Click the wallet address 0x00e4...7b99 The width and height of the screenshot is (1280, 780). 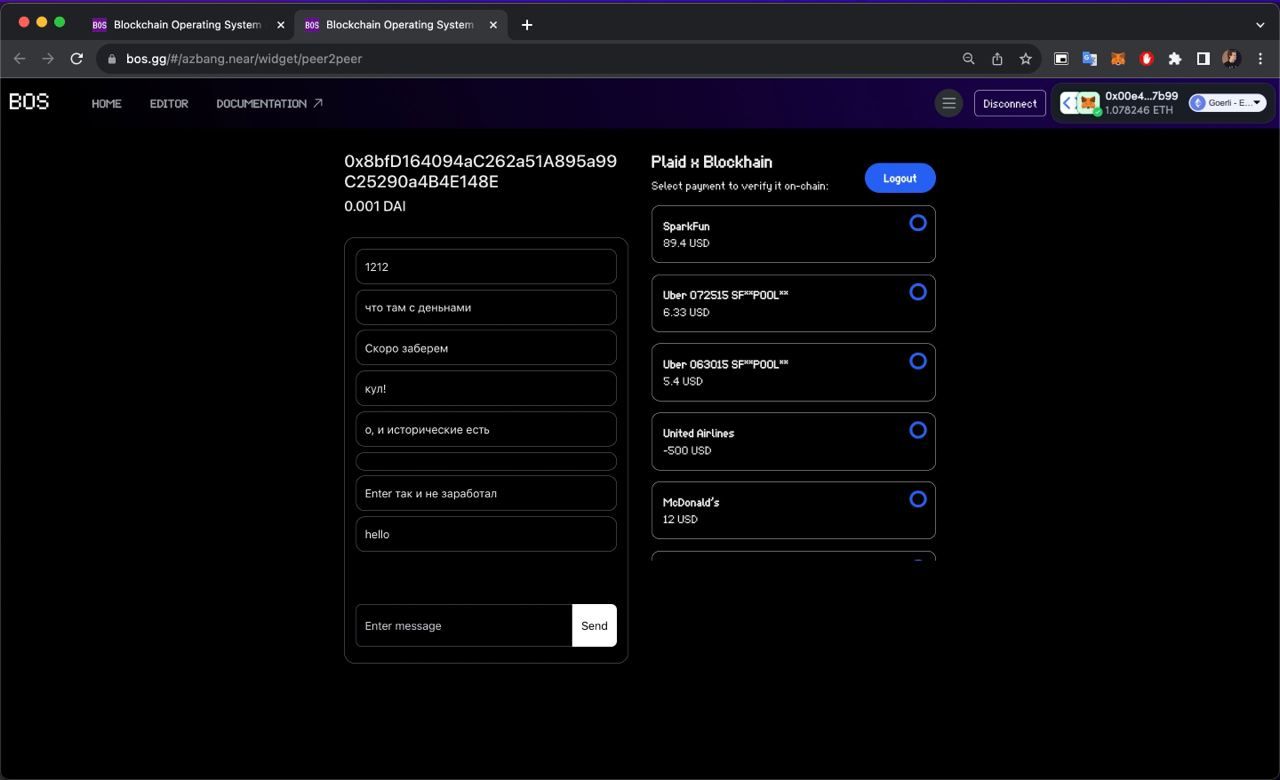coord(1141,96)
